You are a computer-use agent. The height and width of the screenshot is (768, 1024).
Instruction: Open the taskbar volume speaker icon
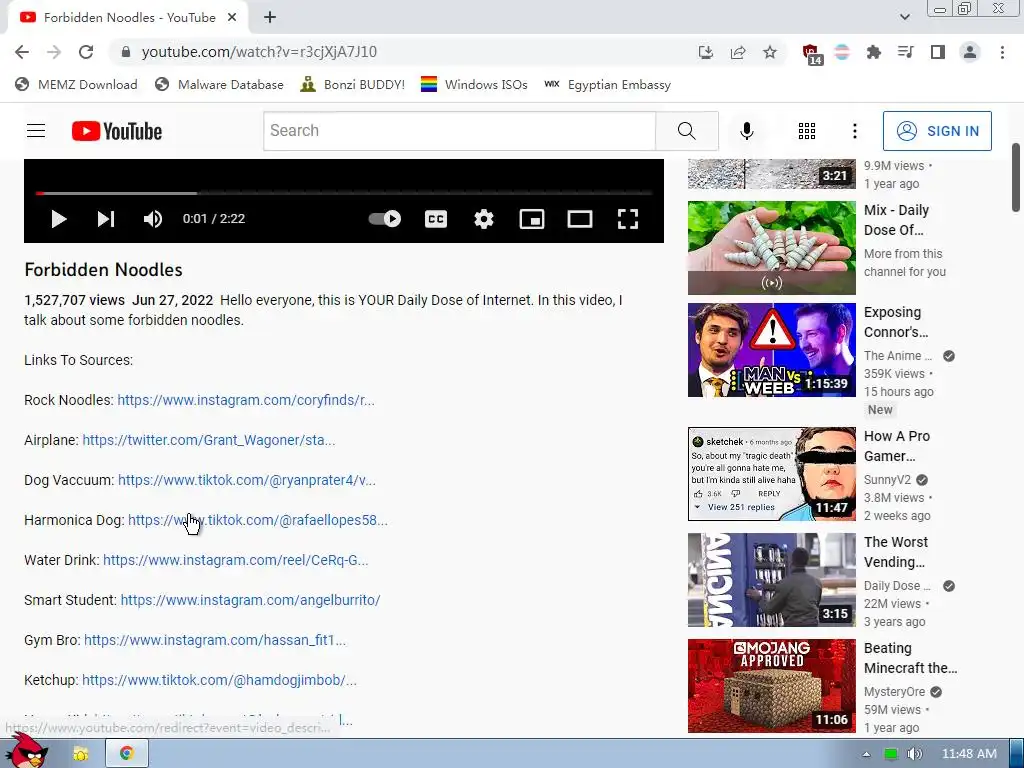tap(914, 754)
